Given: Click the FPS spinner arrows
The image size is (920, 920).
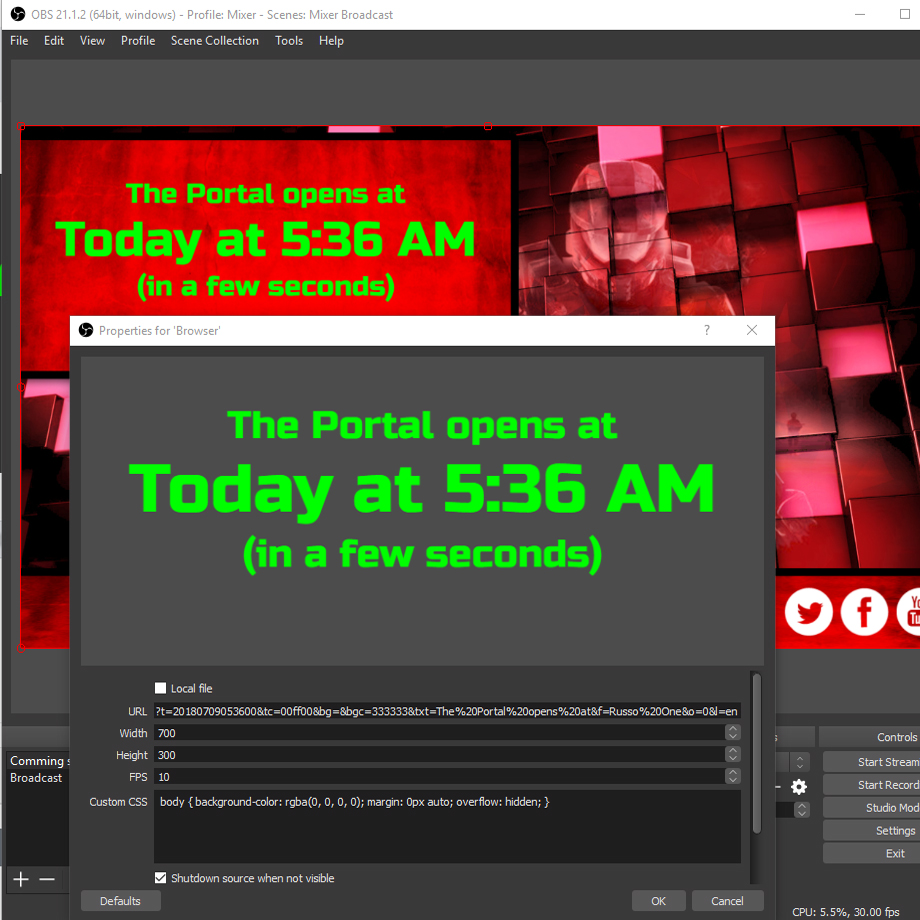Looking at the screenshot, I should point(732,776).
